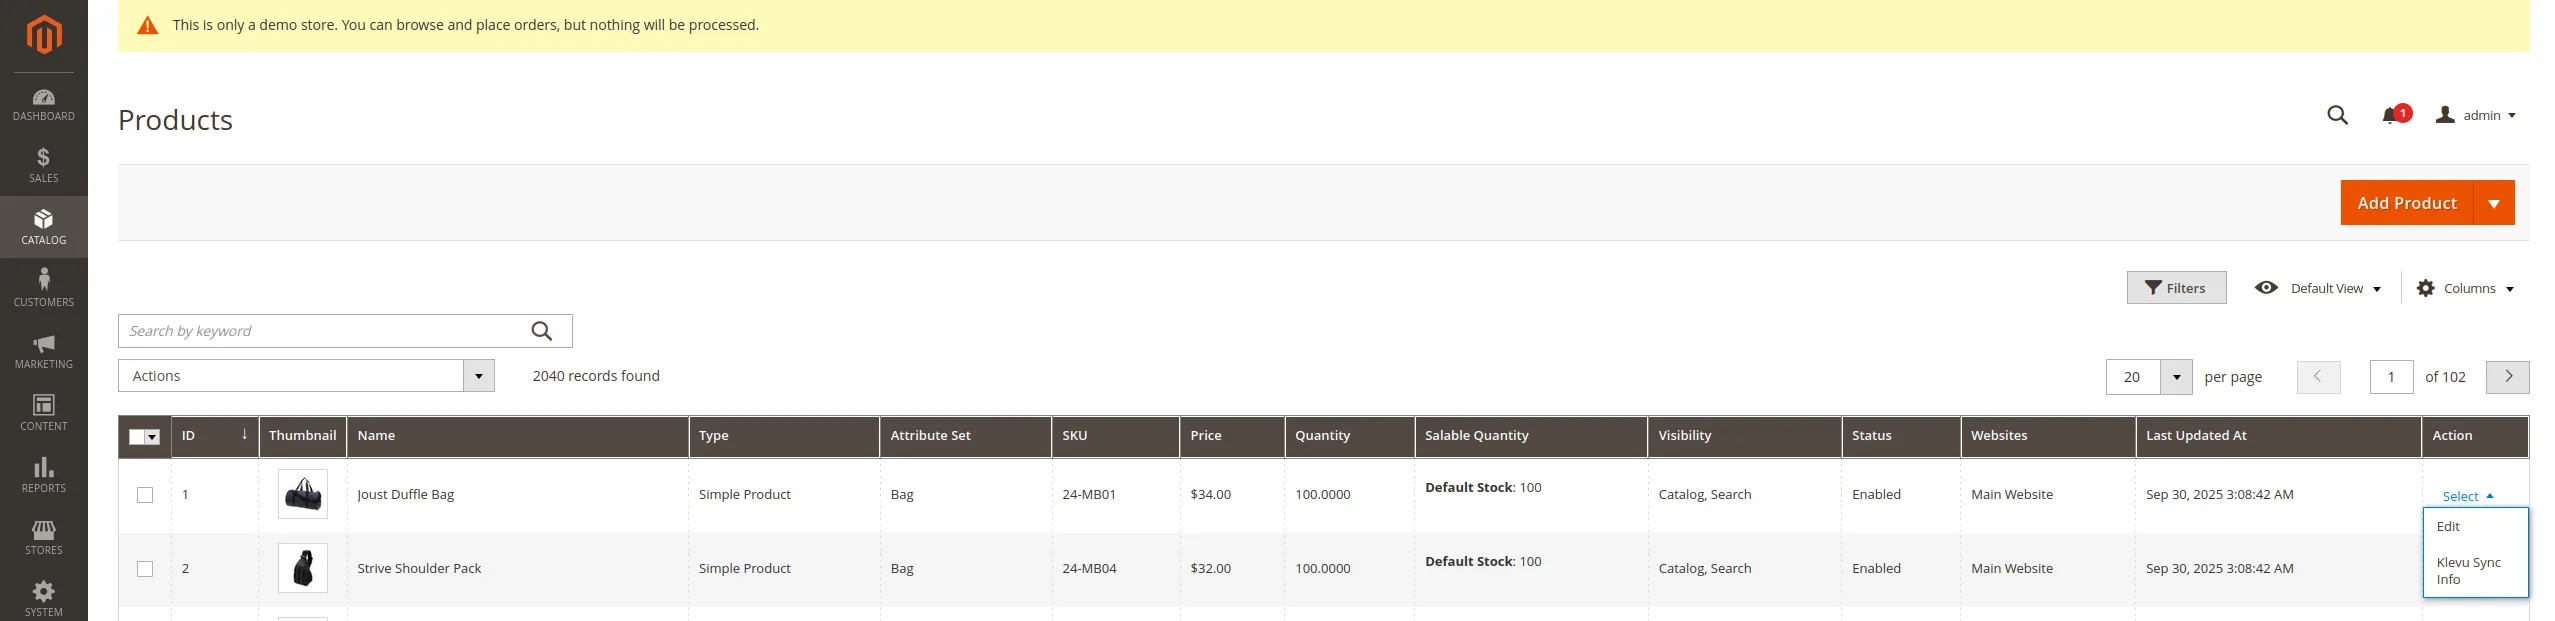The image size is (2555, 621).
Task: Submit keyword search with magnifier icon
Action: point(542,331)
